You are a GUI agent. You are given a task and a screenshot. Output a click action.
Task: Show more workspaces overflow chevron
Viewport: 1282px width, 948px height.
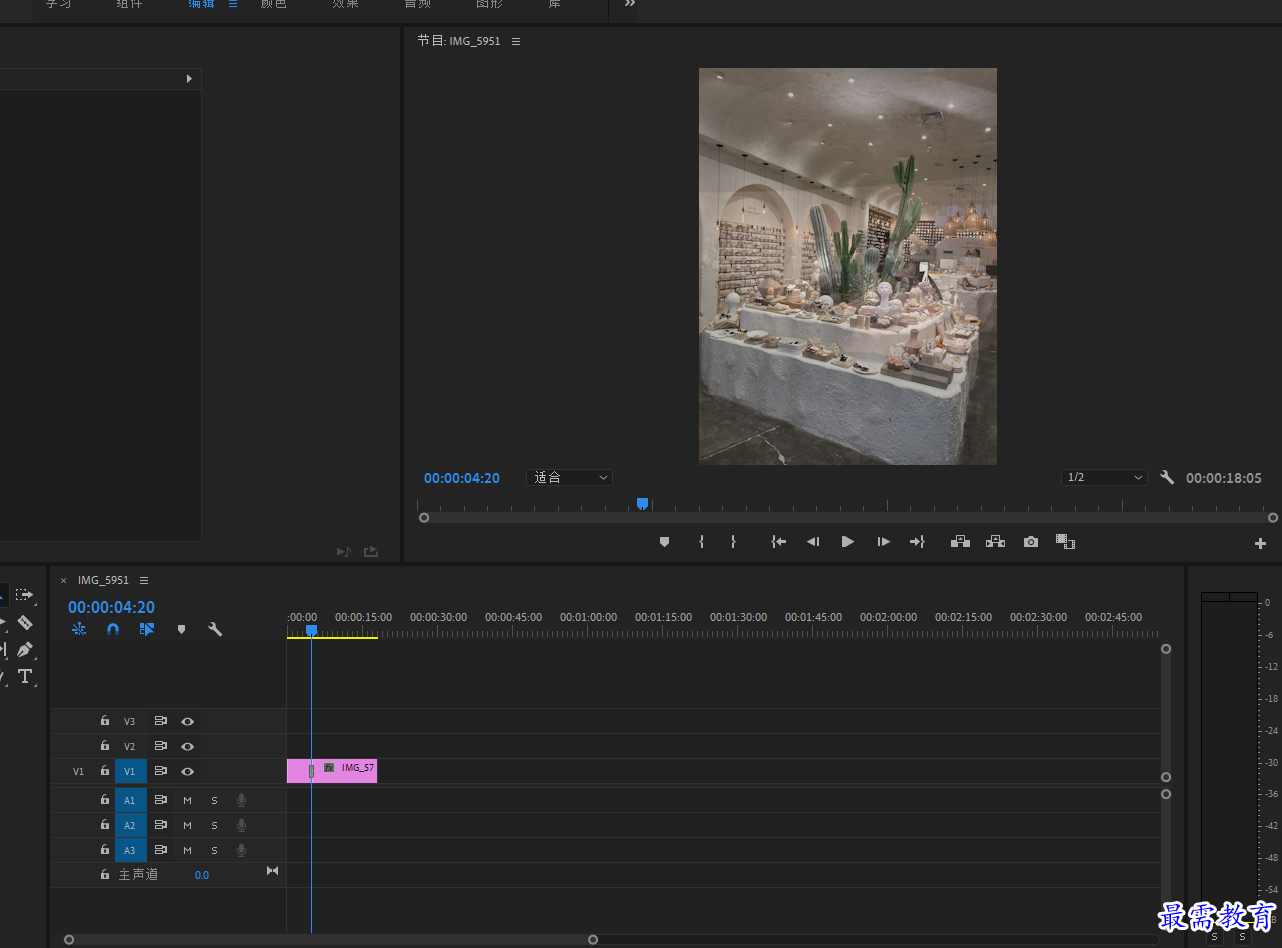(630, 4)
